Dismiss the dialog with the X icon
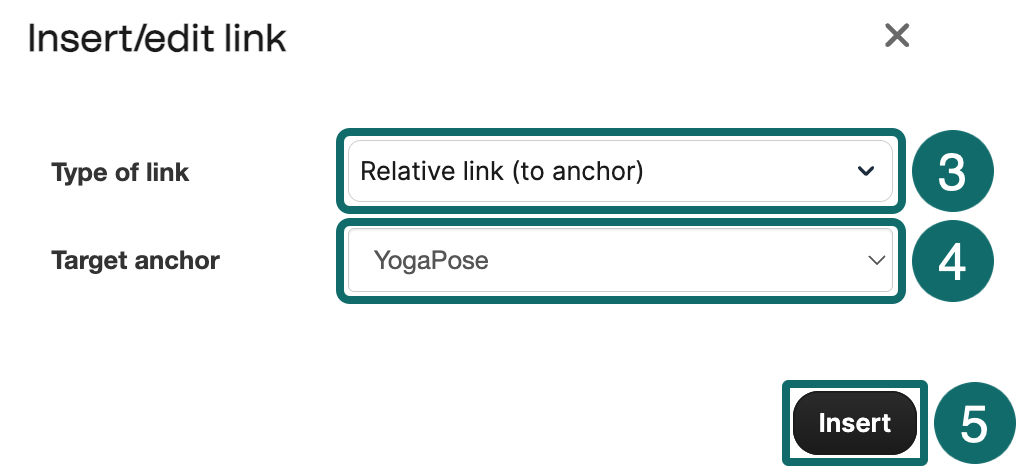1026x474 pixels. pyautogui.click(x=897, y=36)
